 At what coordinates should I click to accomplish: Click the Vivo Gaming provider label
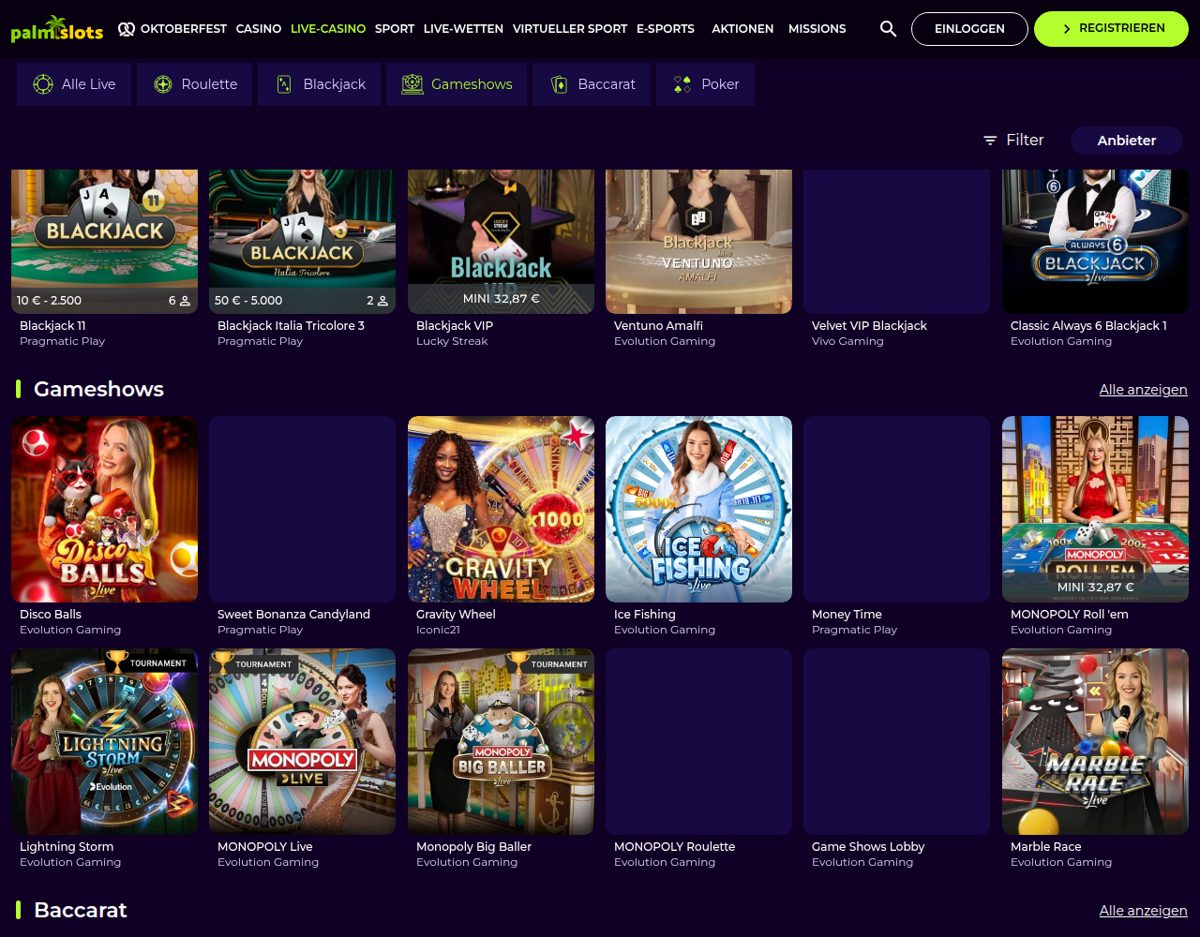pyautogui.click(x=847, y=341)
